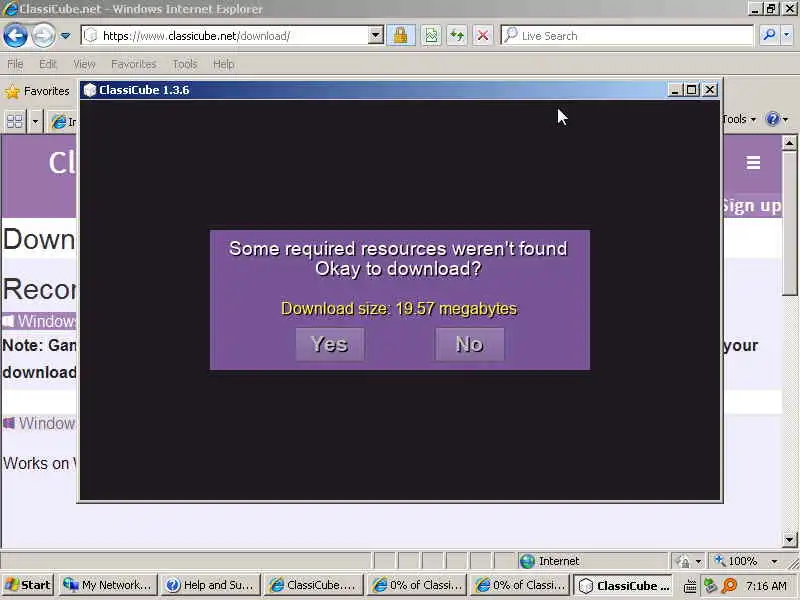Click the Download size 19.57 megabytes text
The height and width of the screenshot is (600, 800).
(x=399, y=309)
